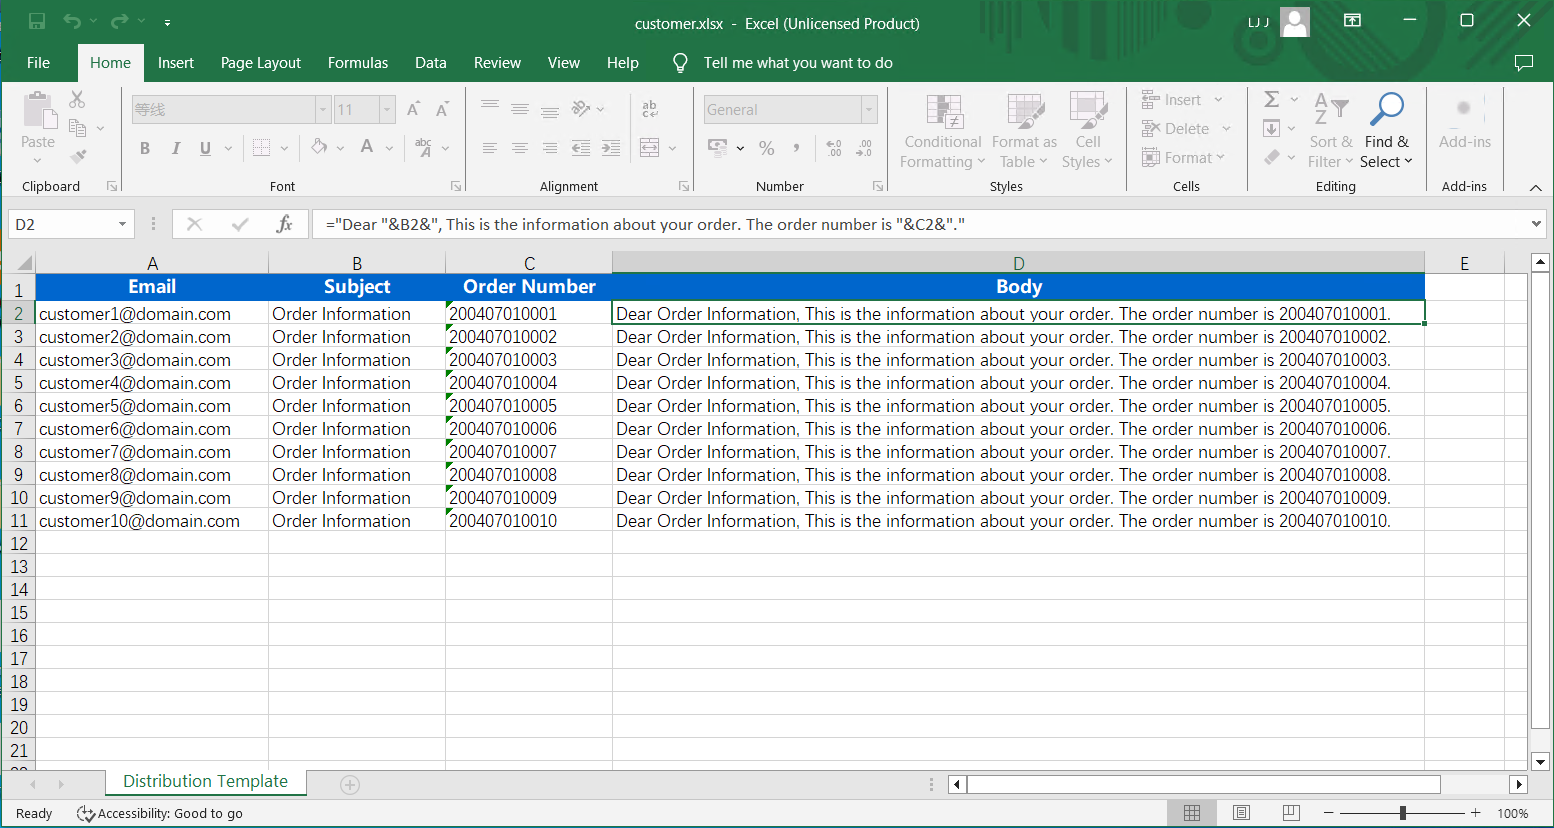
Task: Switch to the Insert tab
Action: (176, 63)
